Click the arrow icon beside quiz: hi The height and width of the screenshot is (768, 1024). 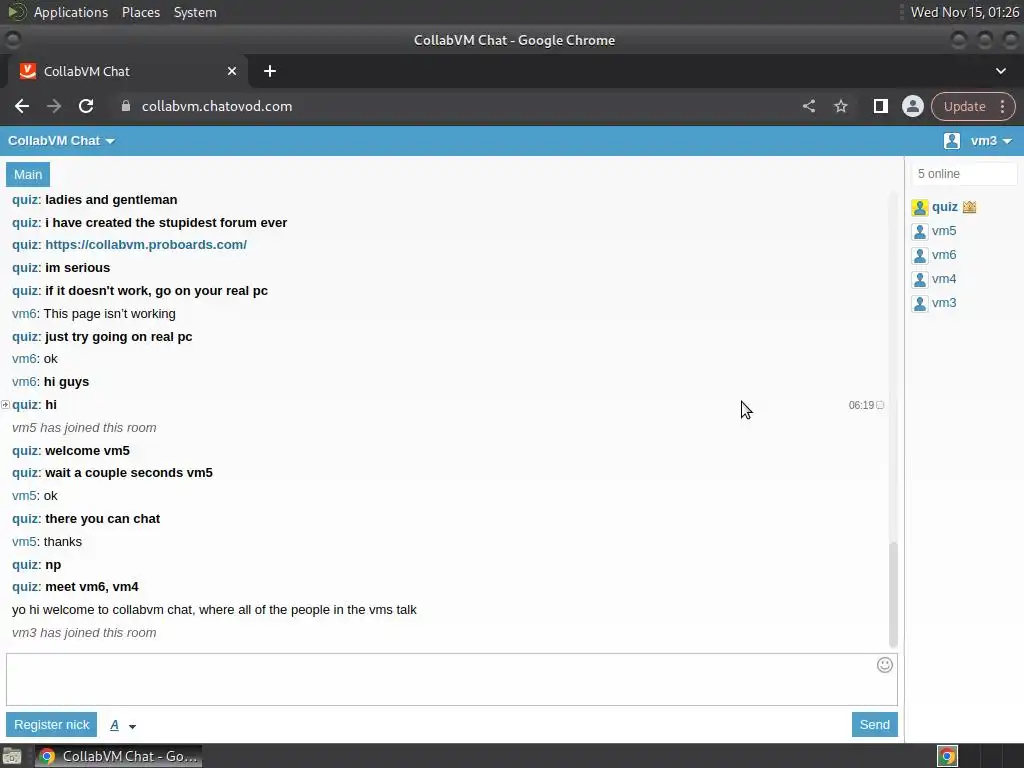coord(5,405)
